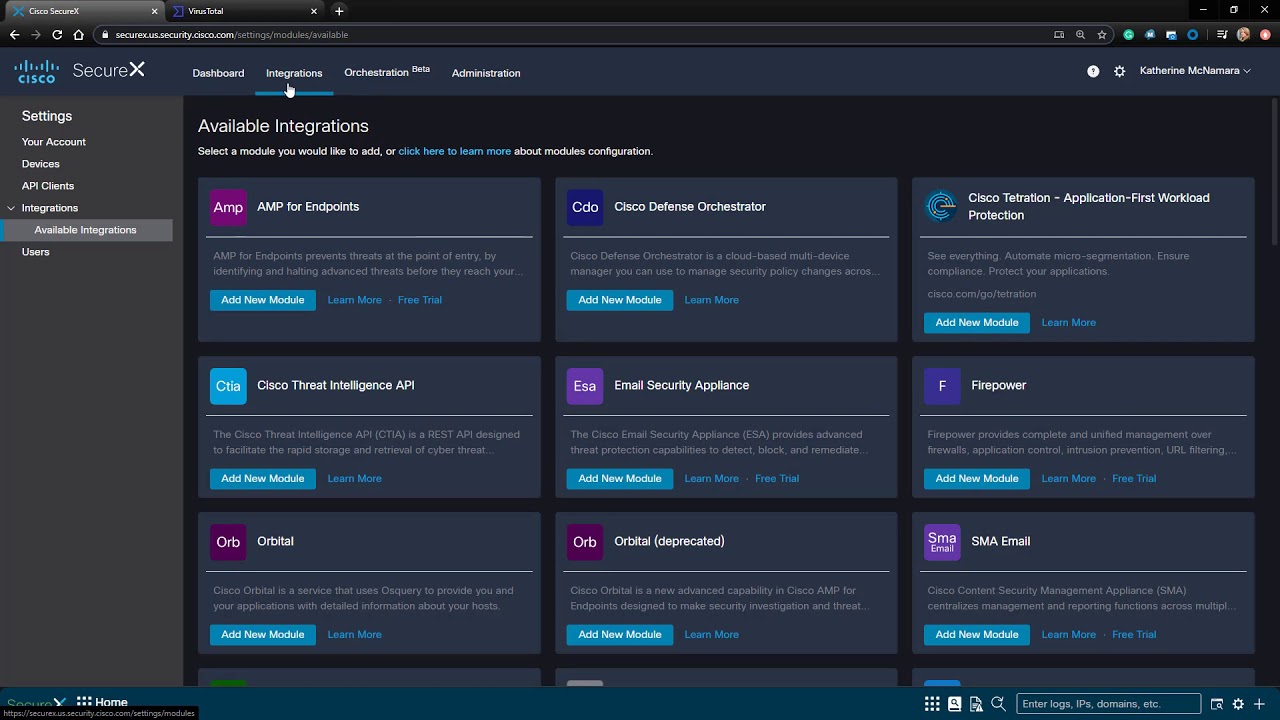Open the Katherine McNamara user dropdown

coord(1195,71)
